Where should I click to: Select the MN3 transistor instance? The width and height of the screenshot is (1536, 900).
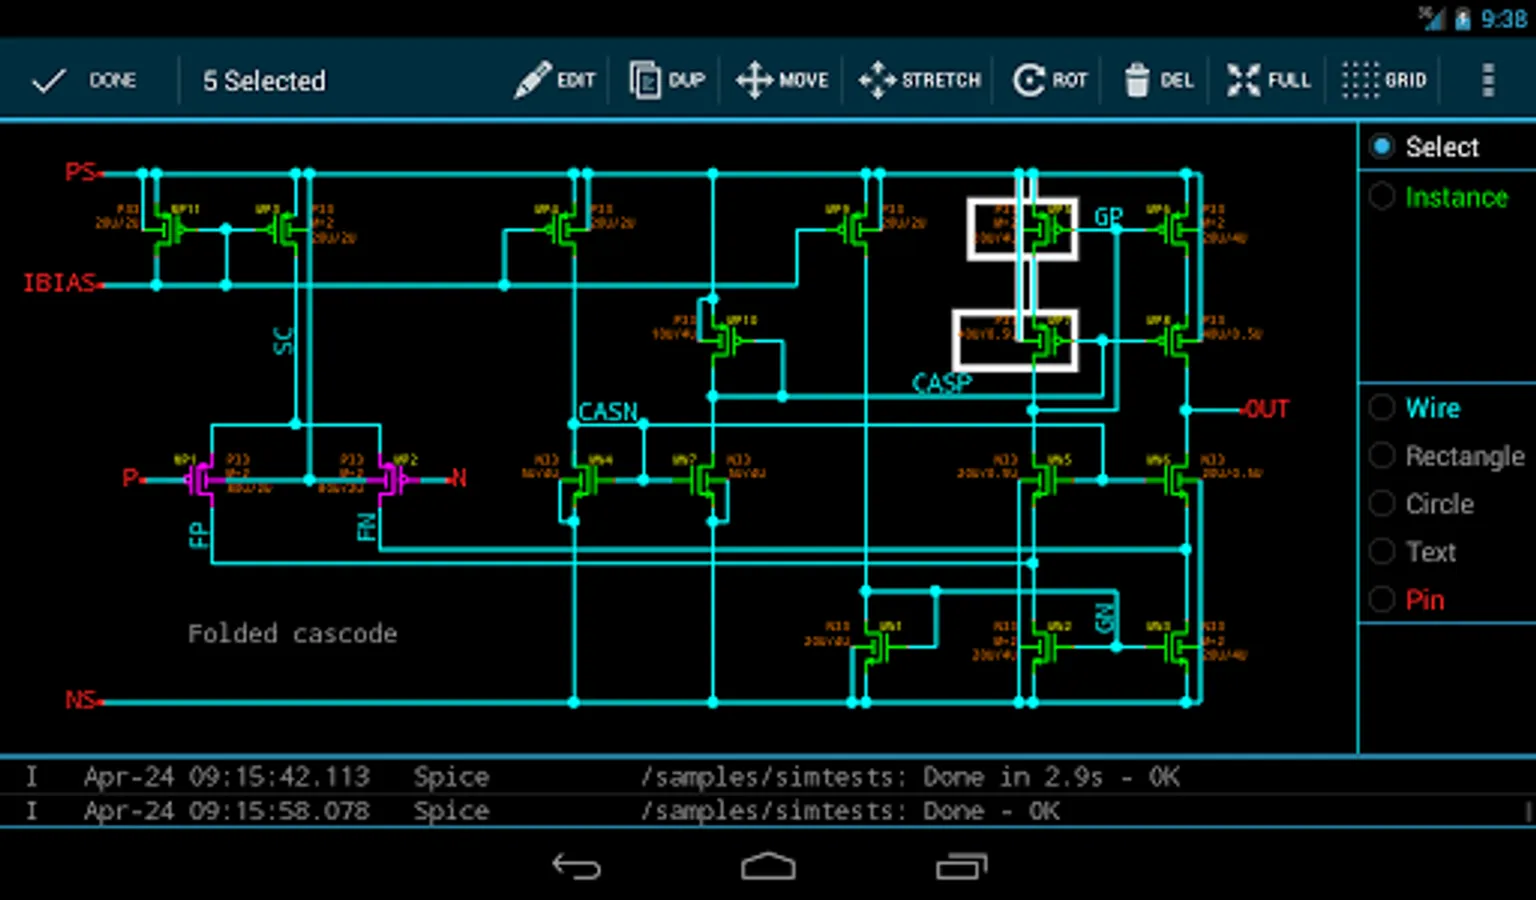[1172, 648]
